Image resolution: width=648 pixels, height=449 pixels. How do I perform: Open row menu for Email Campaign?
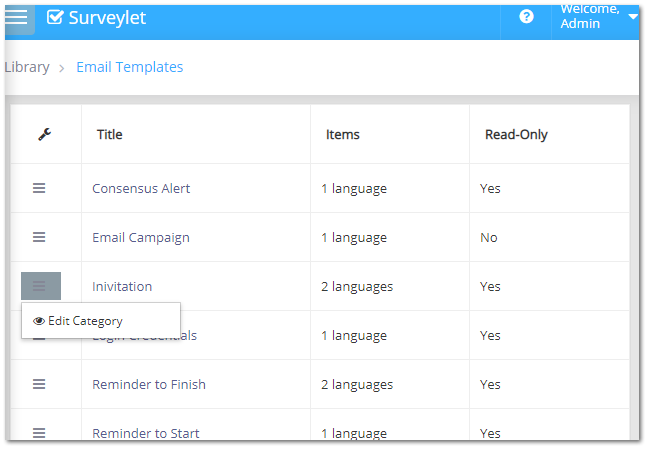39,237
